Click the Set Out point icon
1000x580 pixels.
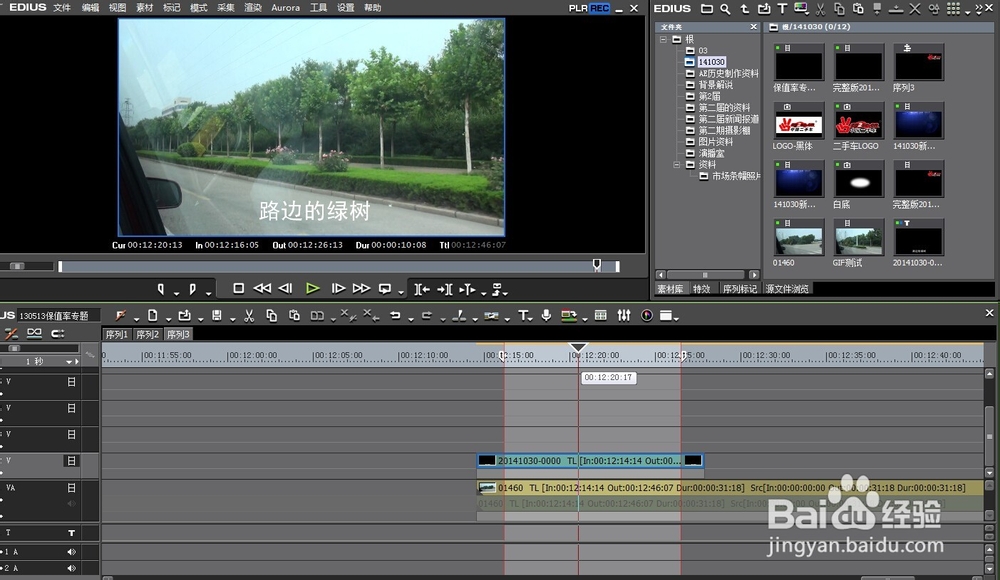point(193,289)
